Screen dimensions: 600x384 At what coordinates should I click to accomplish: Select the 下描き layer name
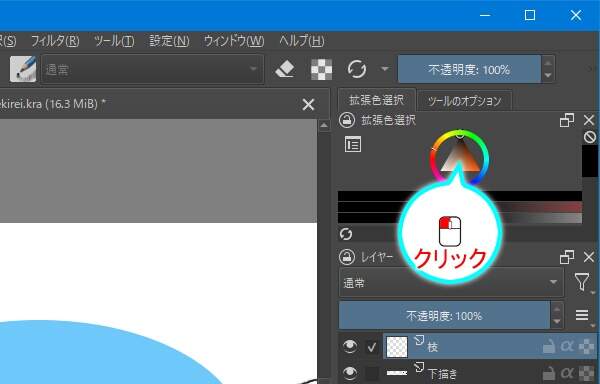pyautogui.click(x=442, y=374)
